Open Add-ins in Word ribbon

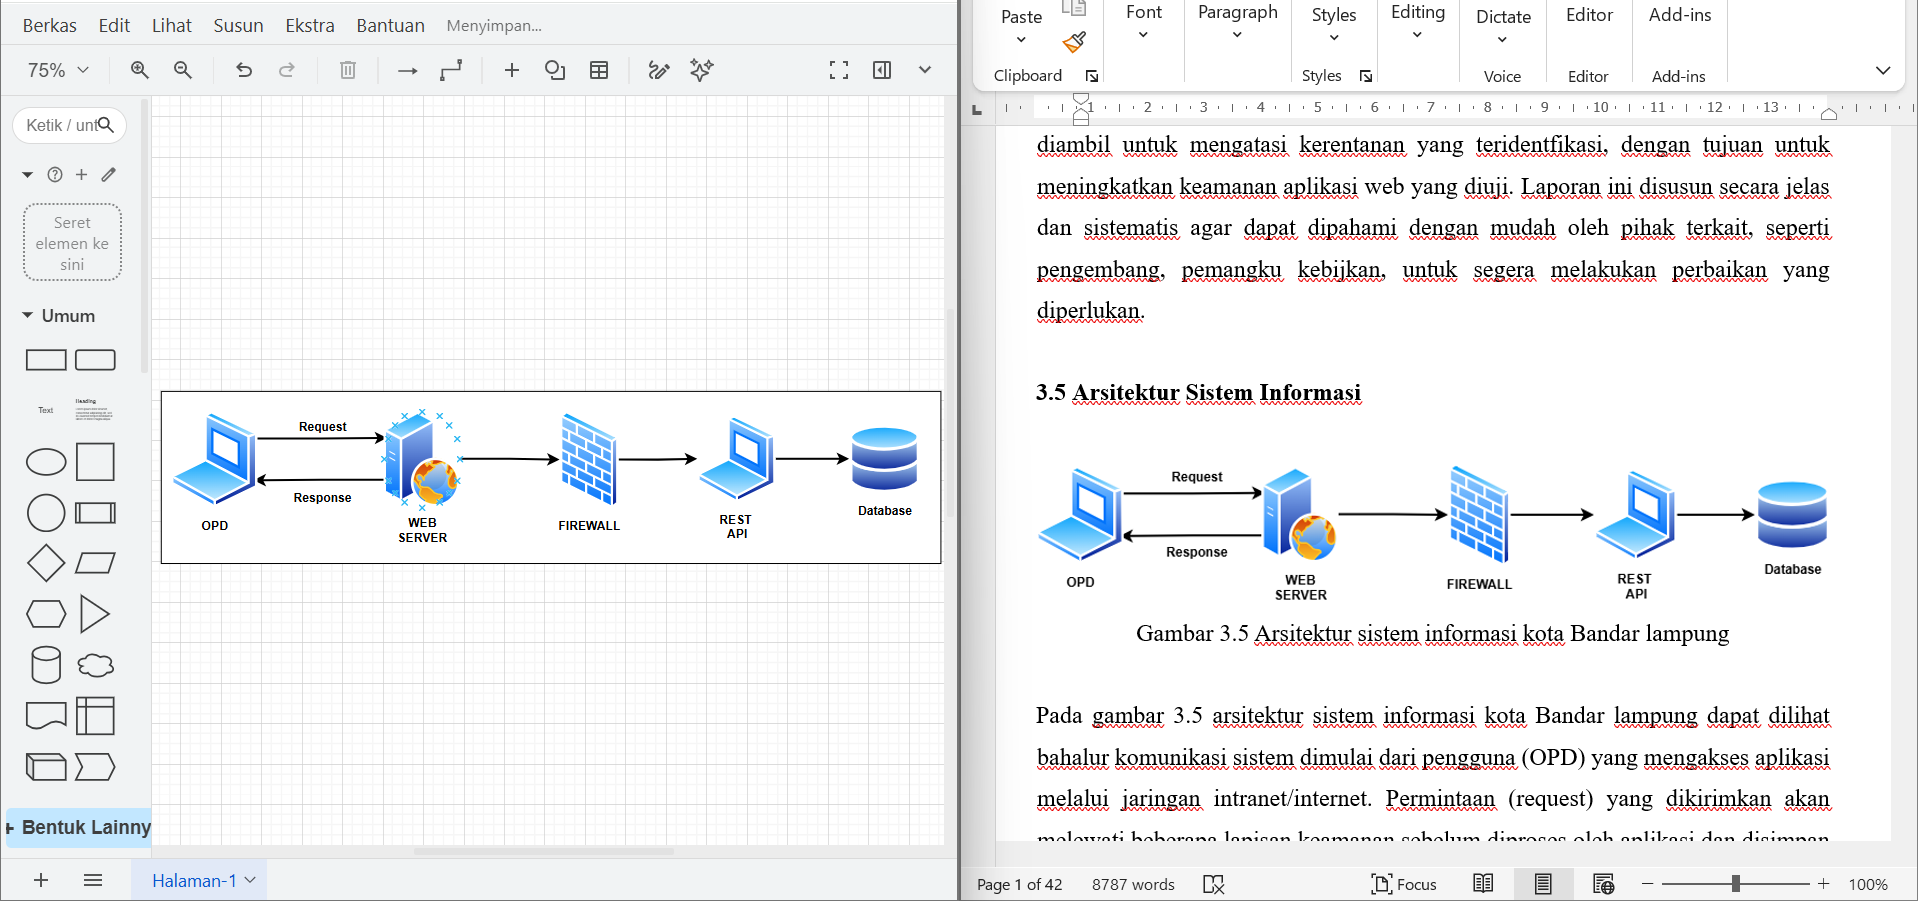(1680, 15)
